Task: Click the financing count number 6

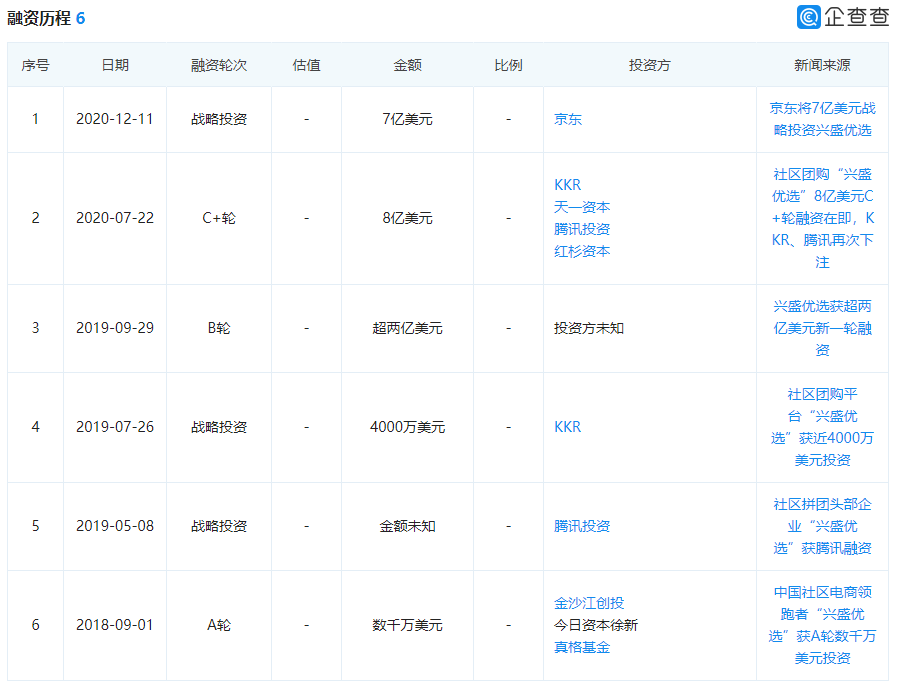Action: tap(80, 18)
